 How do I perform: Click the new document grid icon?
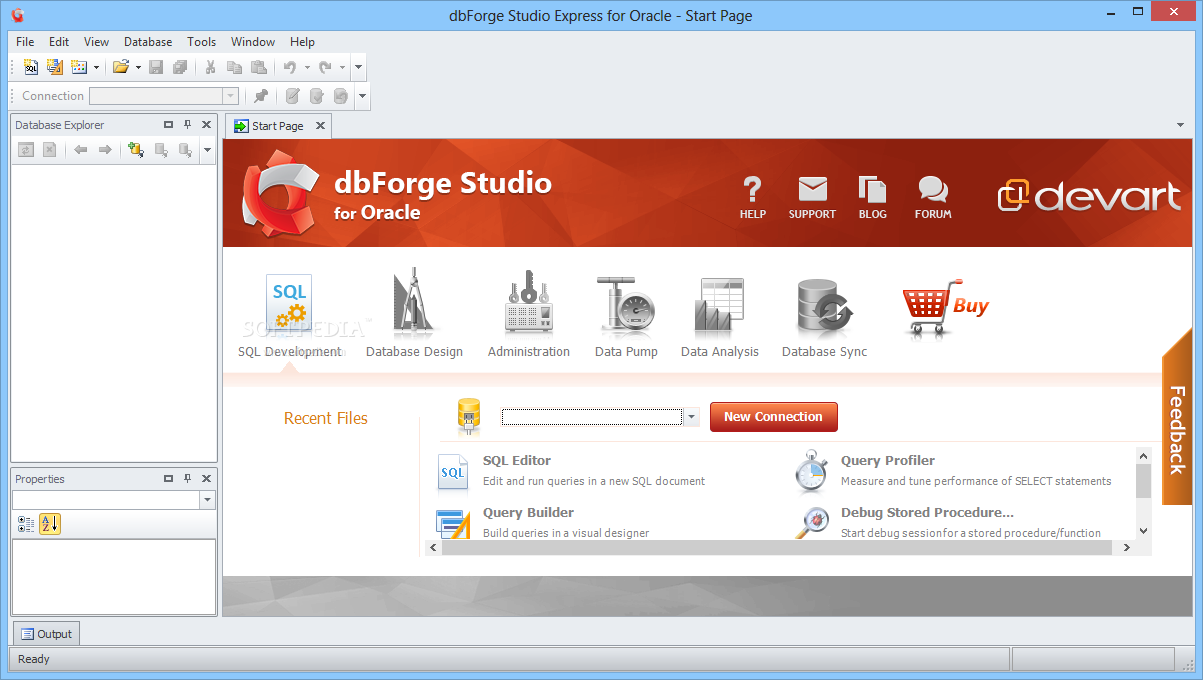click(x=79, y=68)
